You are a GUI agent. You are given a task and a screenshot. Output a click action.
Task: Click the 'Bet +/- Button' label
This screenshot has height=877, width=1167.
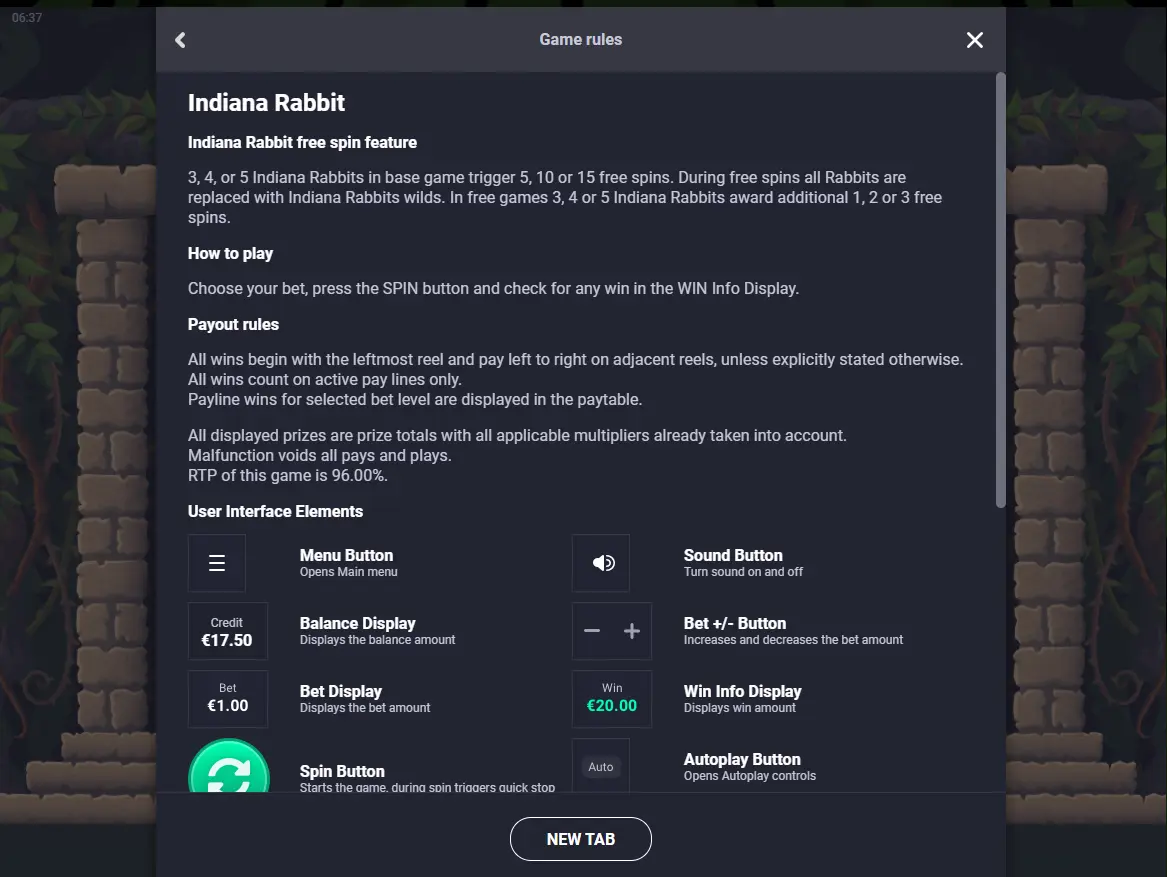point(735,623)
